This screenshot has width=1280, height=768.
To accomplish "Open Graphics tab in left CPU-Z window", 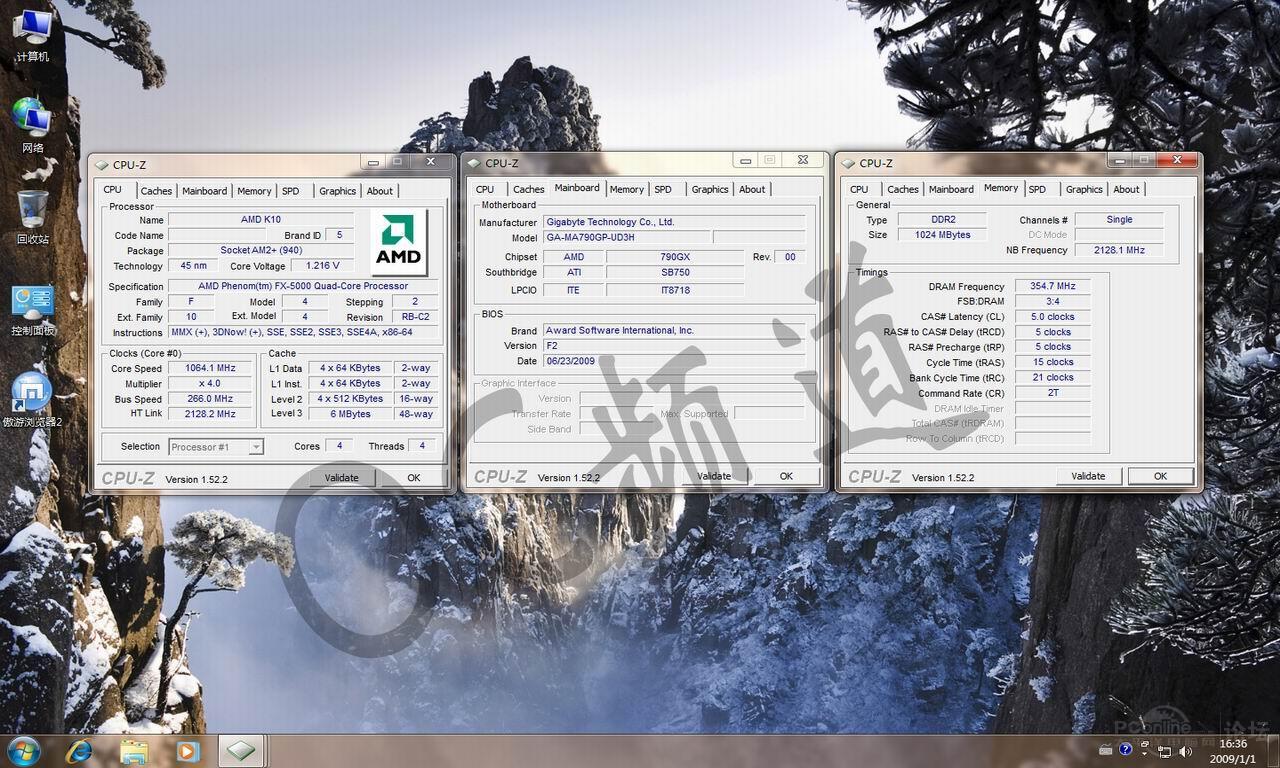I will point(337,191).
